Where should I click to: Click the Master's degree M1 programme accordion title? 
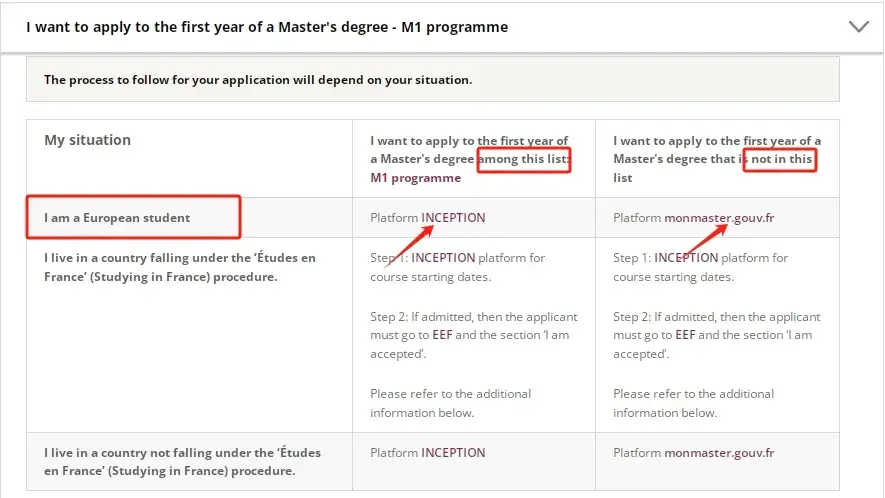pyautogui.click(x=267, y=27)
